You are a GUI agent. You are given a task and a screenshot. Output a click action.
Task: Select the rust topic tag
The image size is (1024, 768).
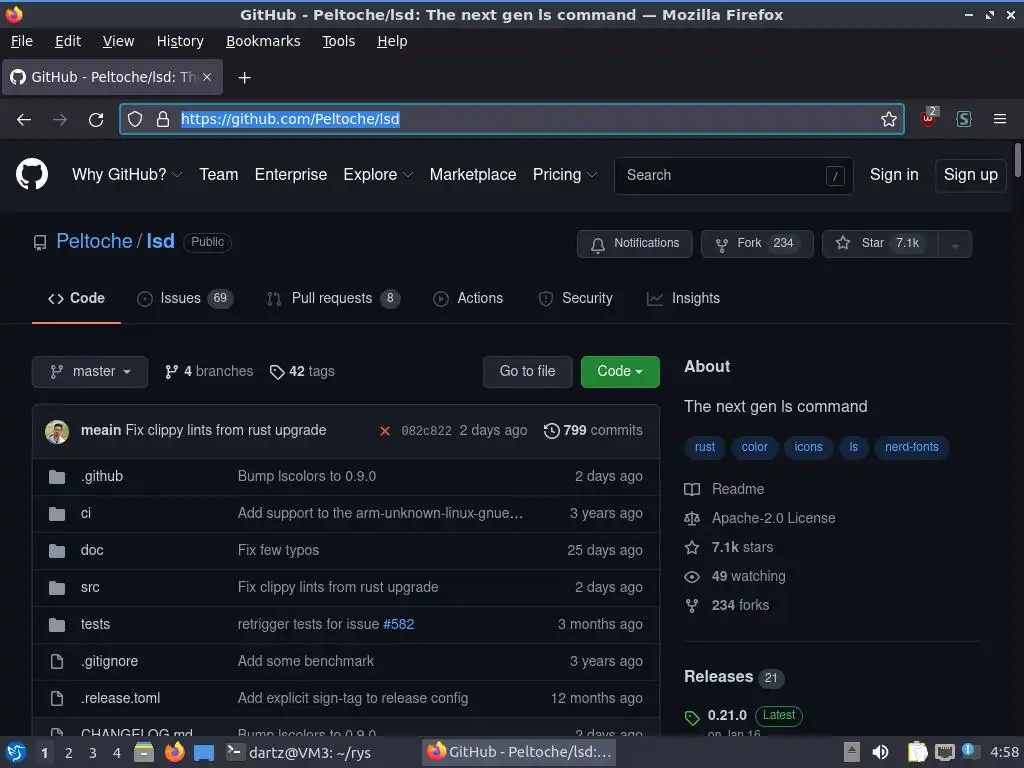[705, 447]
